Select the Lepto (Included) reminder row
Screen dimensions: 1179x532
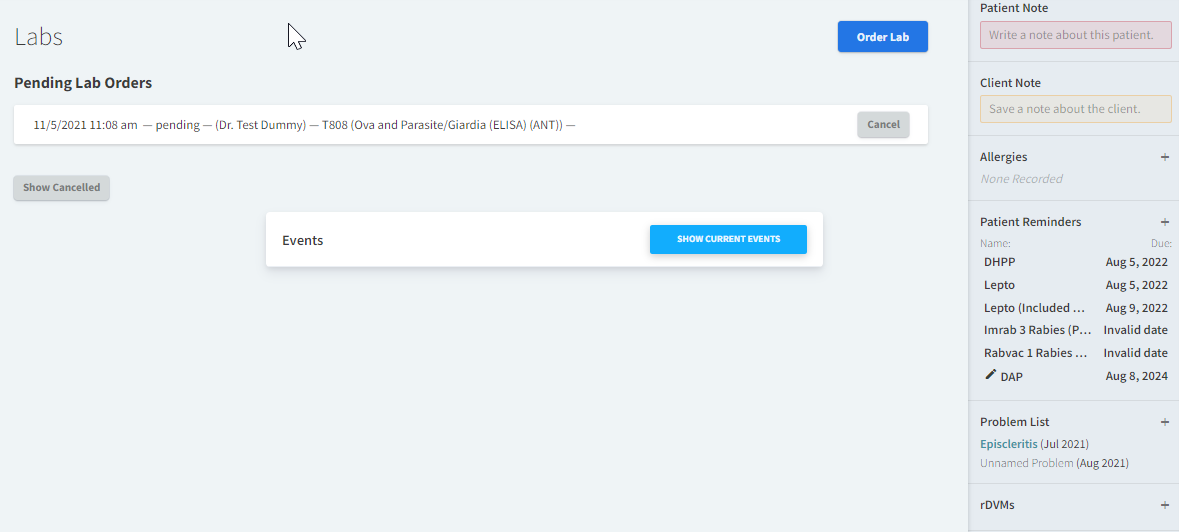[1075, 308]
